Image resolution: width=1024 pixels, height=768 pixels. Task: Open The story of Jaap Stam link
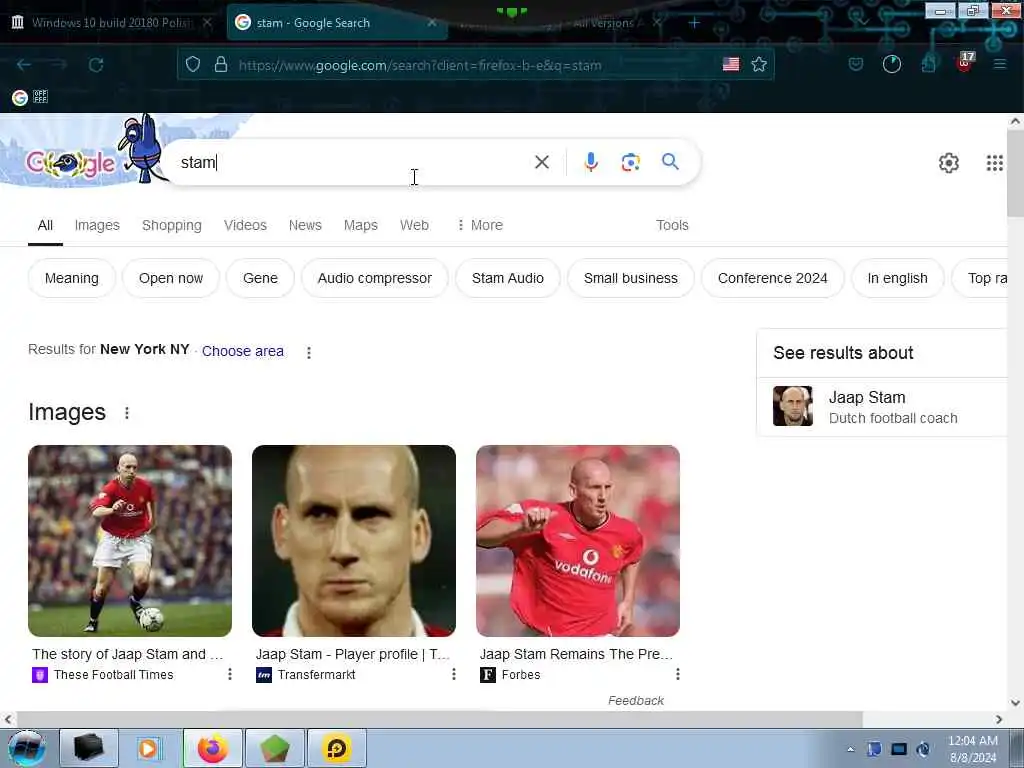click(127, 654)
